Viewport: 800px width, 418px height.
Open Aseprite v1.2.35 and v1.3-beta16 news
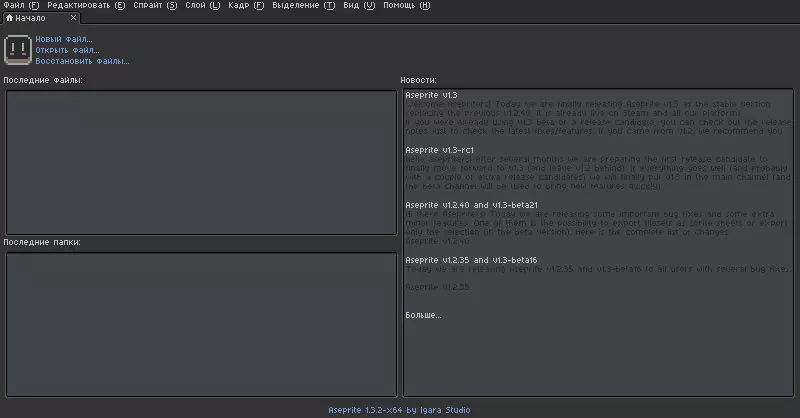pyautogui.click(x=471, y=260)
